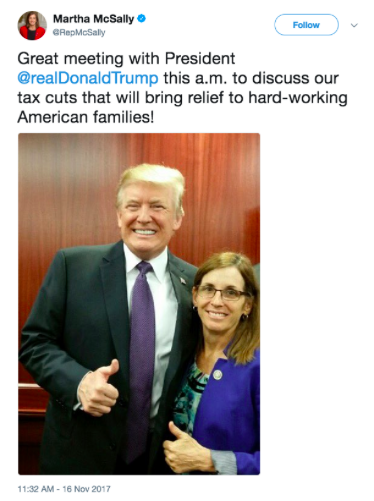Click the 'American families!' tweet text
This screenshot has width=374, height=501.
[86, 117]
